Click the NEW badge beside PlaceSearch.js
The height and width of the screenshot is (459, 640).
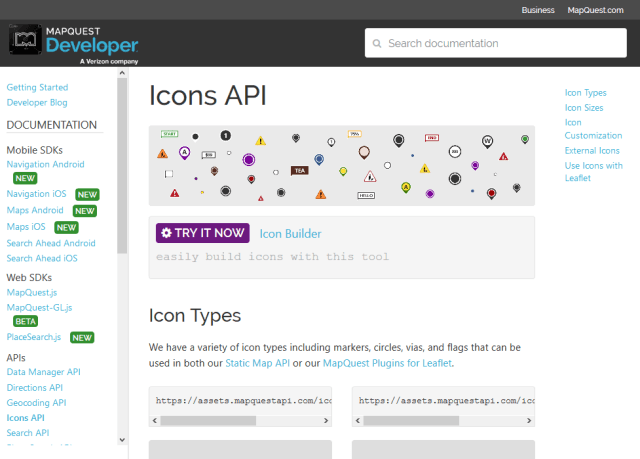click(82, 337)
